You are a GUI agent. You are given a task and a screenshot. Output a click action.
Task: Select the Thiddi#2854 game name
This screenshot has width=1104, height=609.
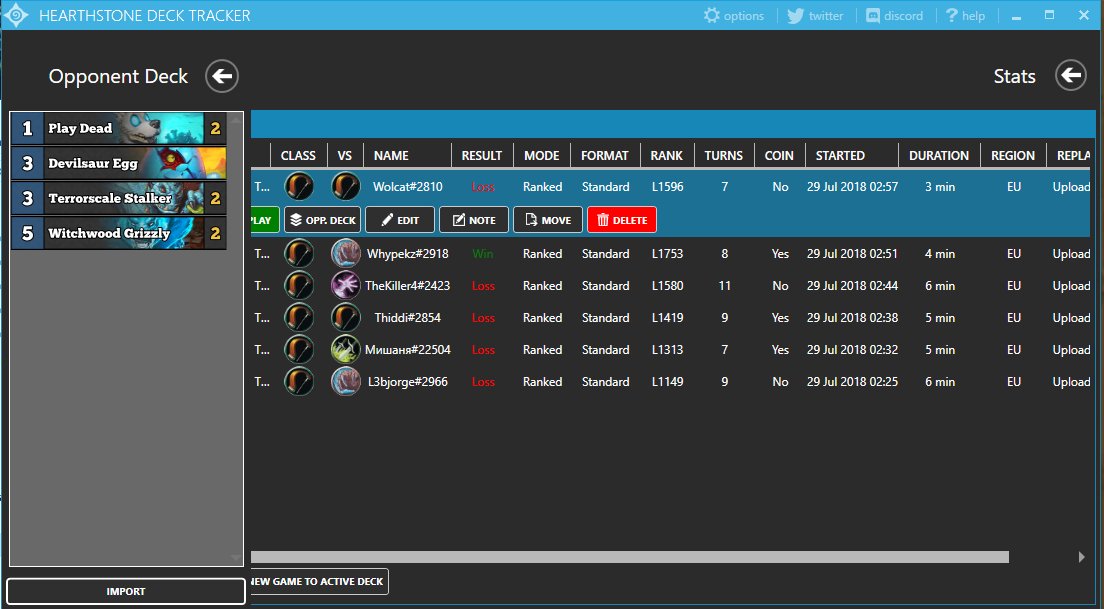click(408, 318)
